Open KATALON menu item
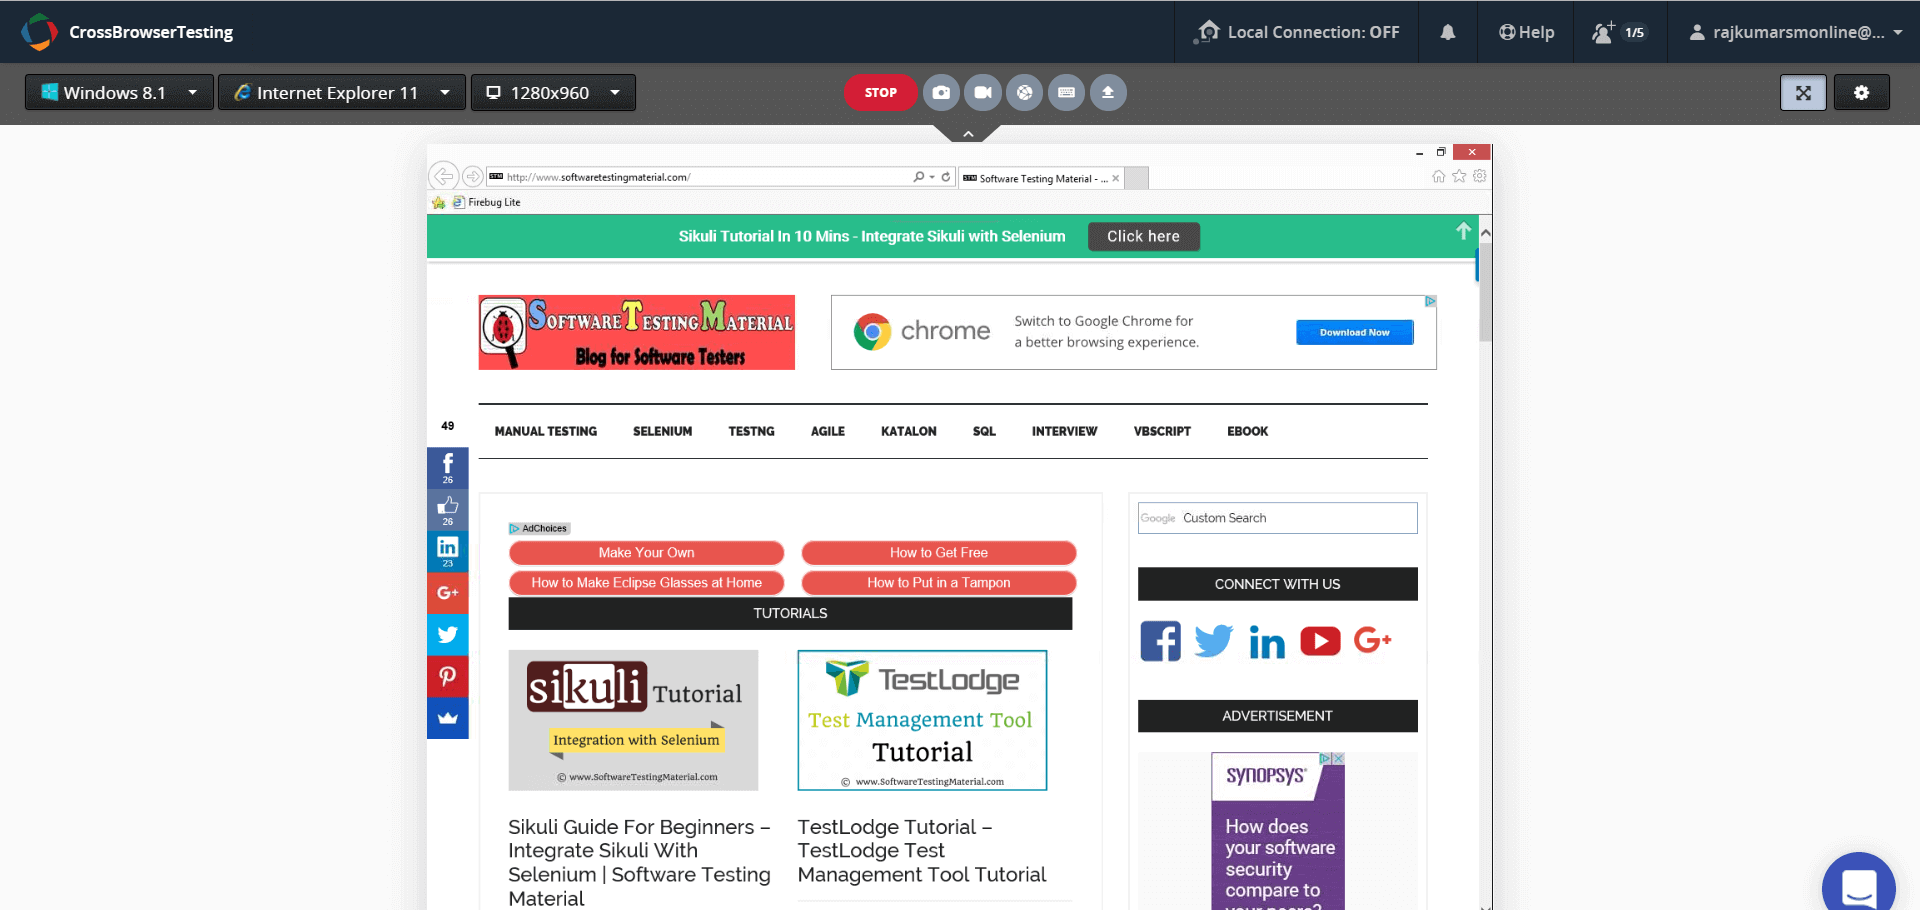 [x=908, y=431]
